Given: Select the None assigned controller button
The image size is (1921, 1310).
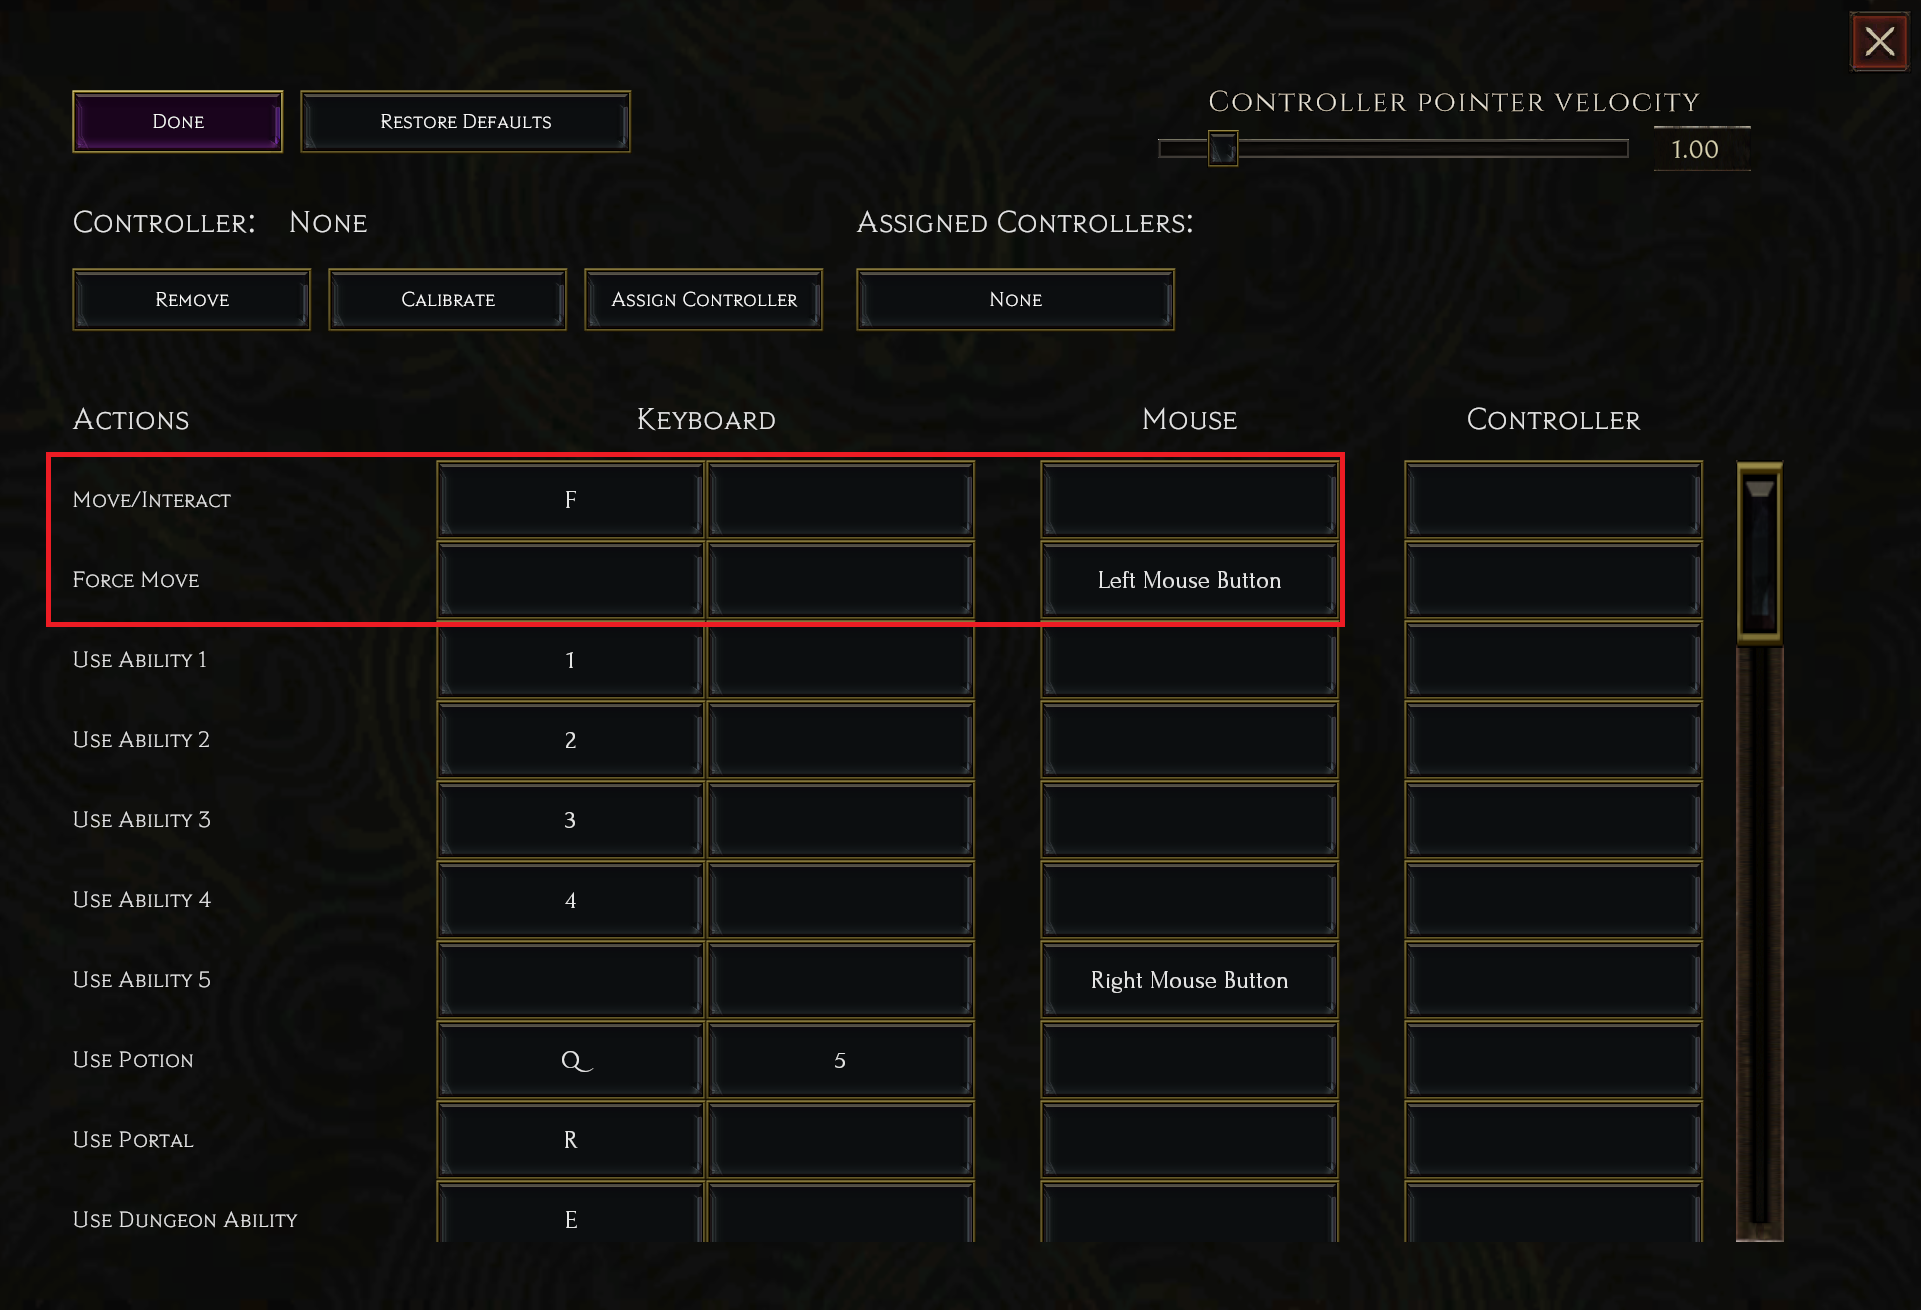Looking at the screenshot, I should click(1015, 300).
